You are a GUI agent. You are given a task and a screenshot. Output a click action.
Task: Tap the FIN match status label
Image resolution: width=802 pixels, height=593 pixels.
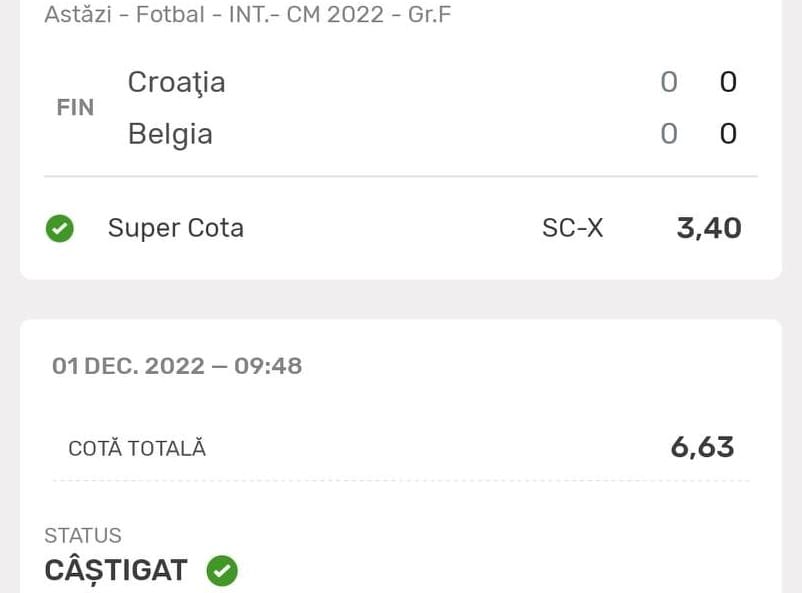click(75, 108)
